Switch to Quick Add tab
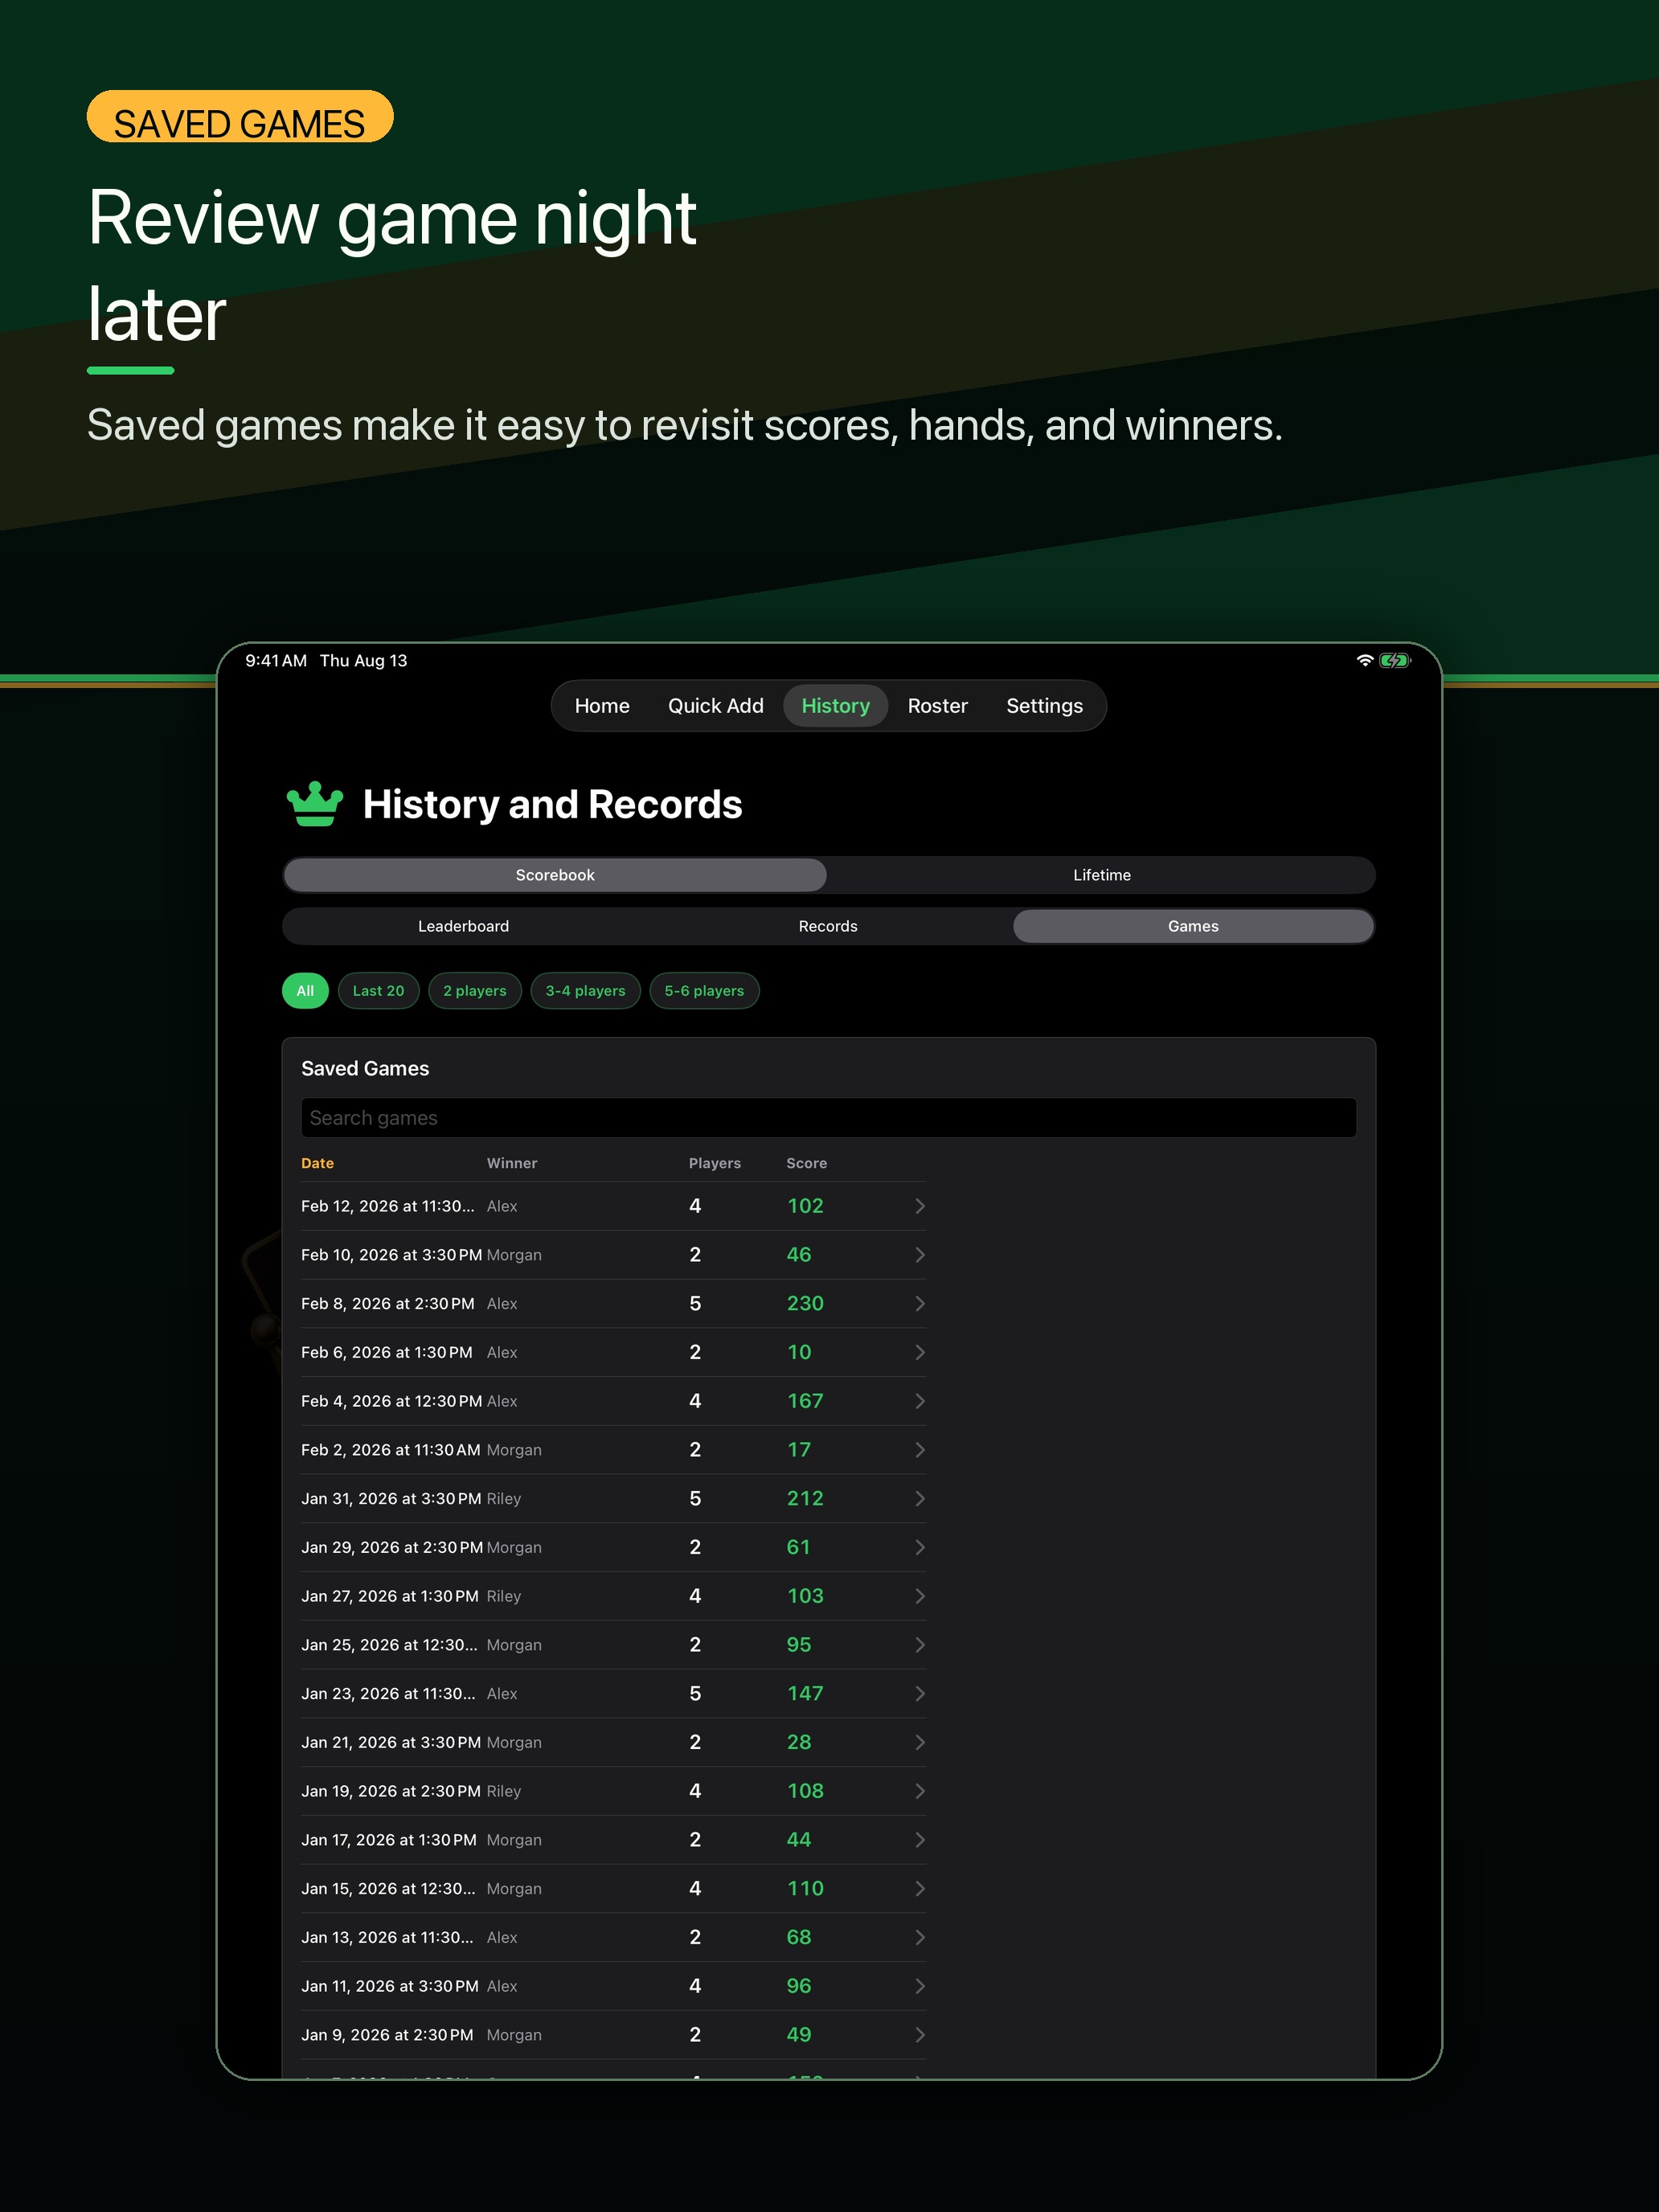Screen dimensions: 1659x2212 [715, 706]
